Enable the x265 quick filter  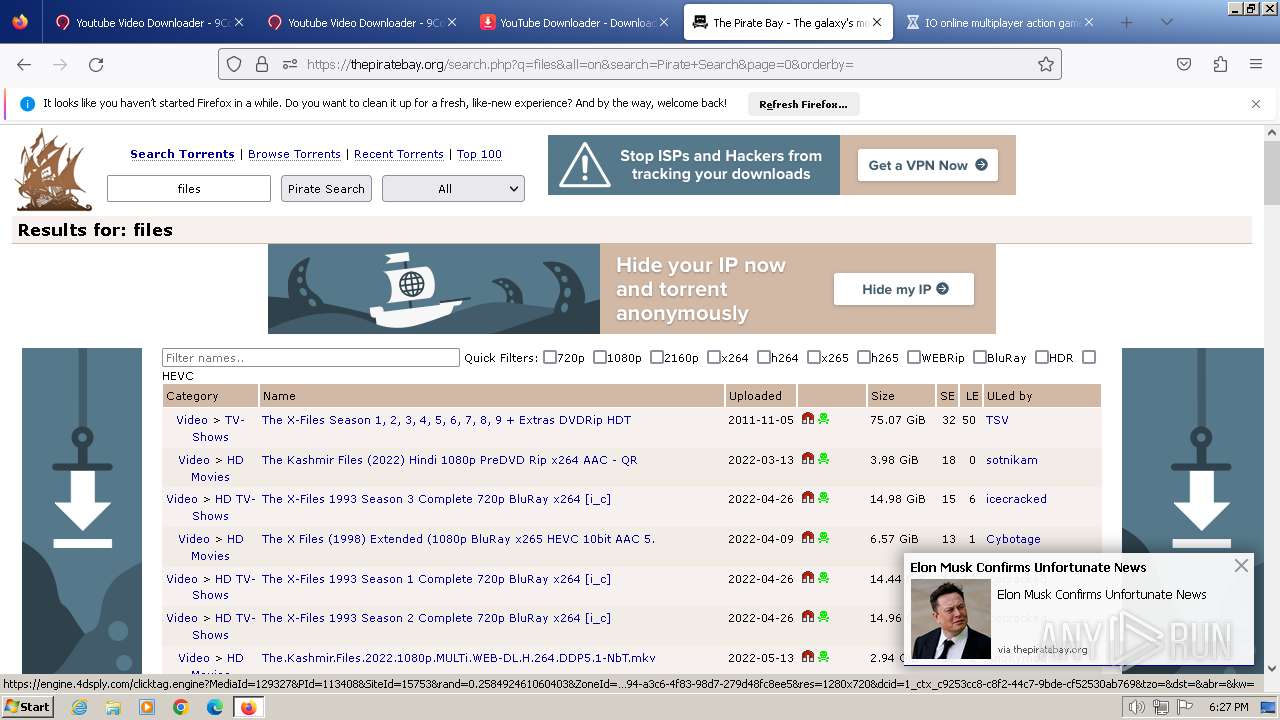[x=814, y=357]
